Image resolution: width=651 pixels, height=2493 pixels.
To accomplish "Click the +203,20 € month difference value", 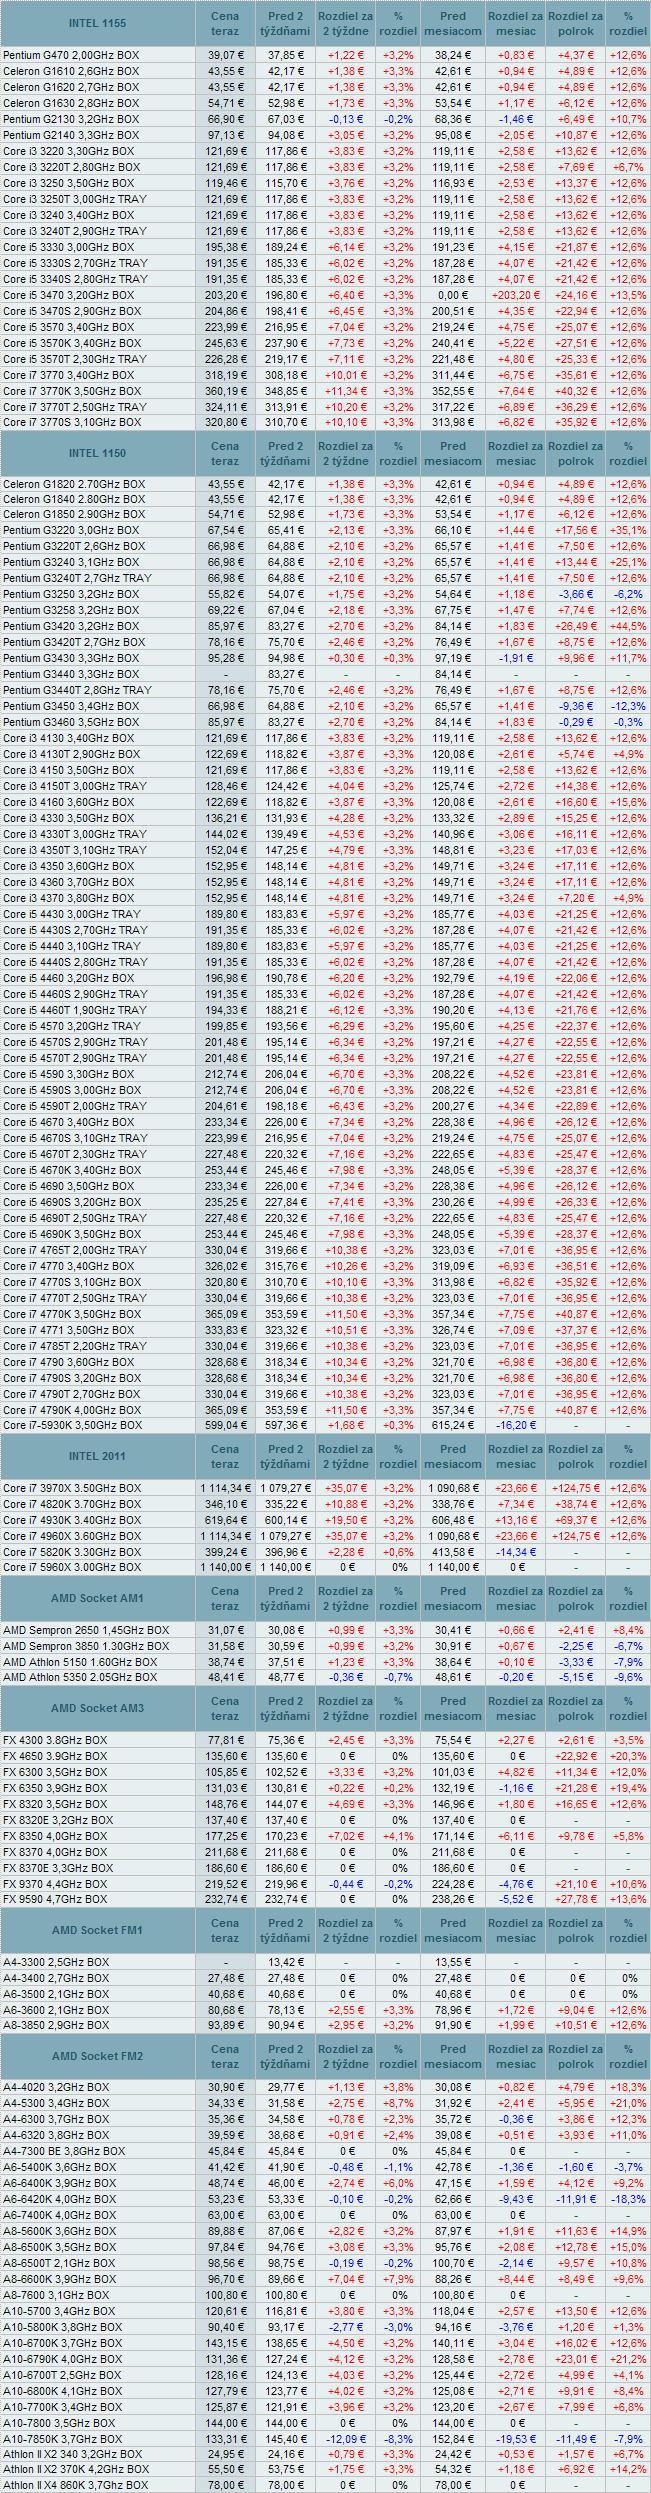I will click(x=516, y=295).
